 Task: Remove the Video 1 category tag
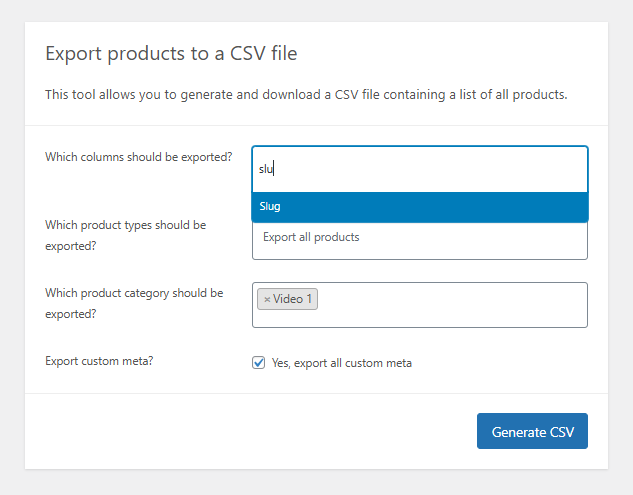click(267, 299)
